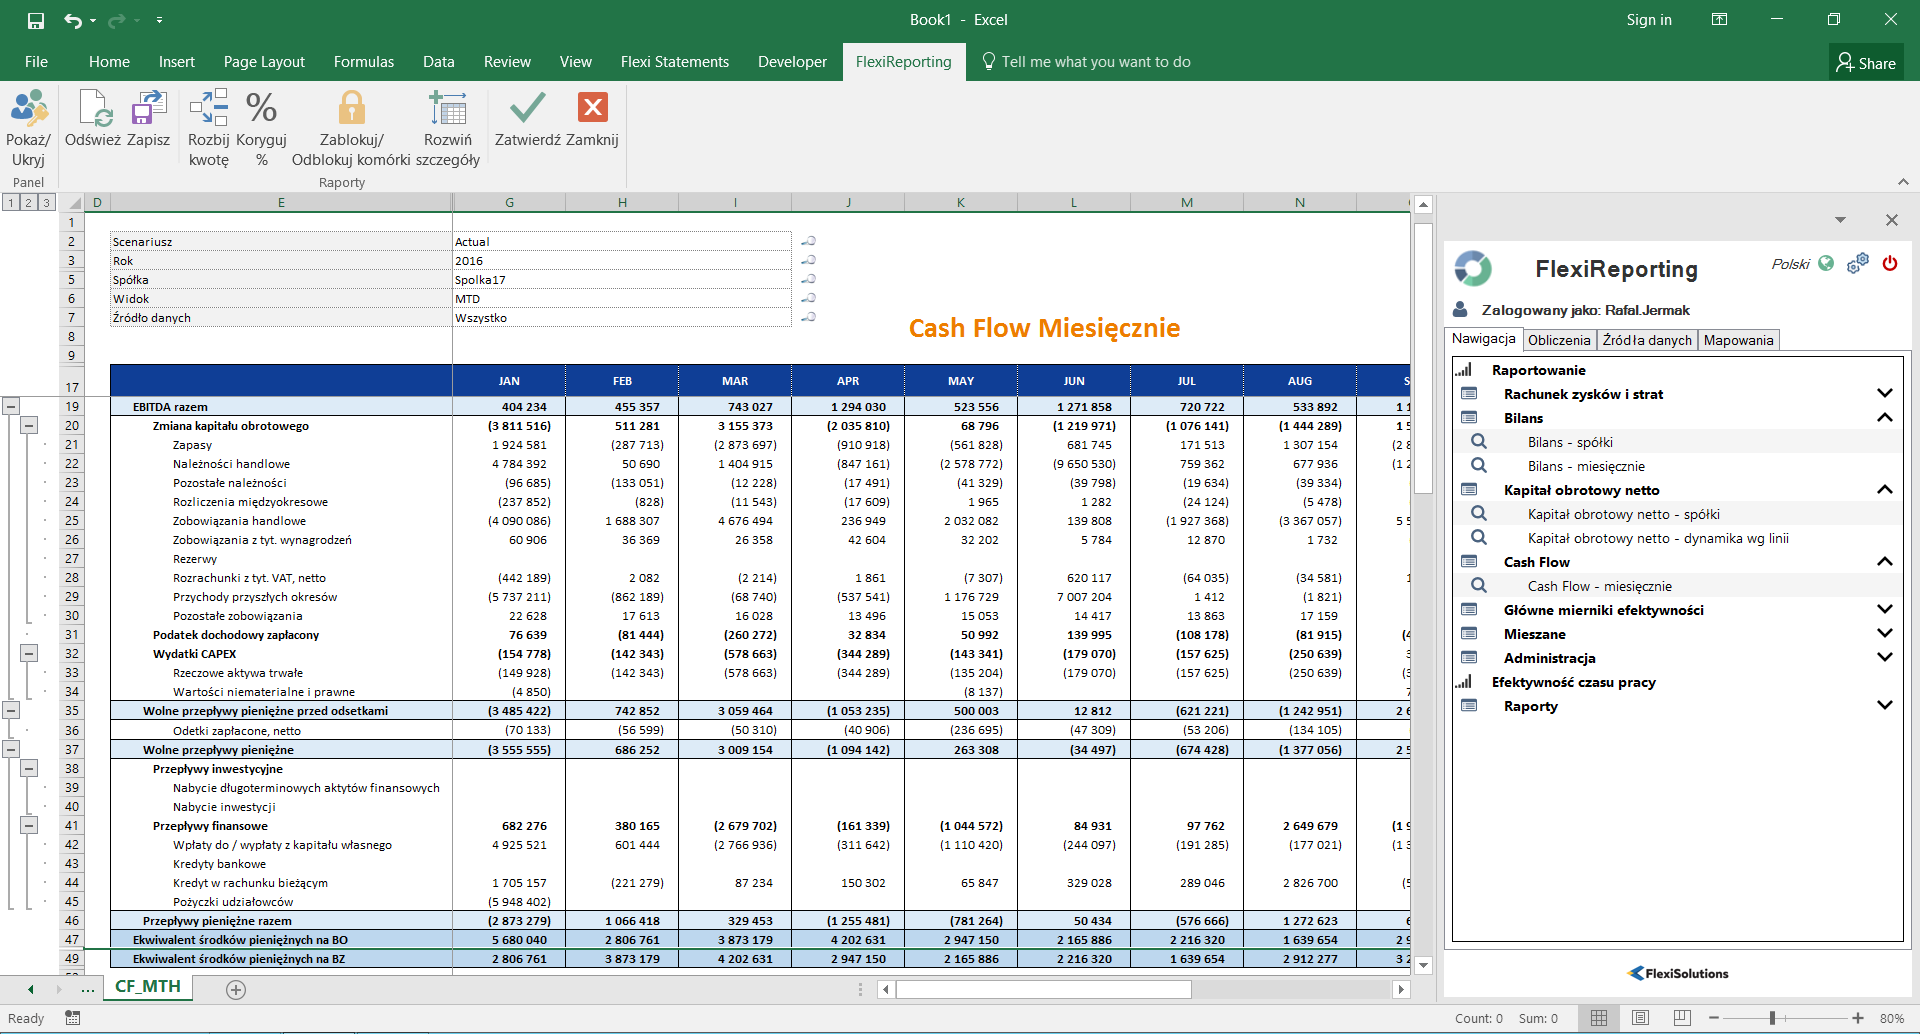1920x1034 pixels.
Task: Open Cash Flow - miesięcznie report
Action: coord(1599,586)
